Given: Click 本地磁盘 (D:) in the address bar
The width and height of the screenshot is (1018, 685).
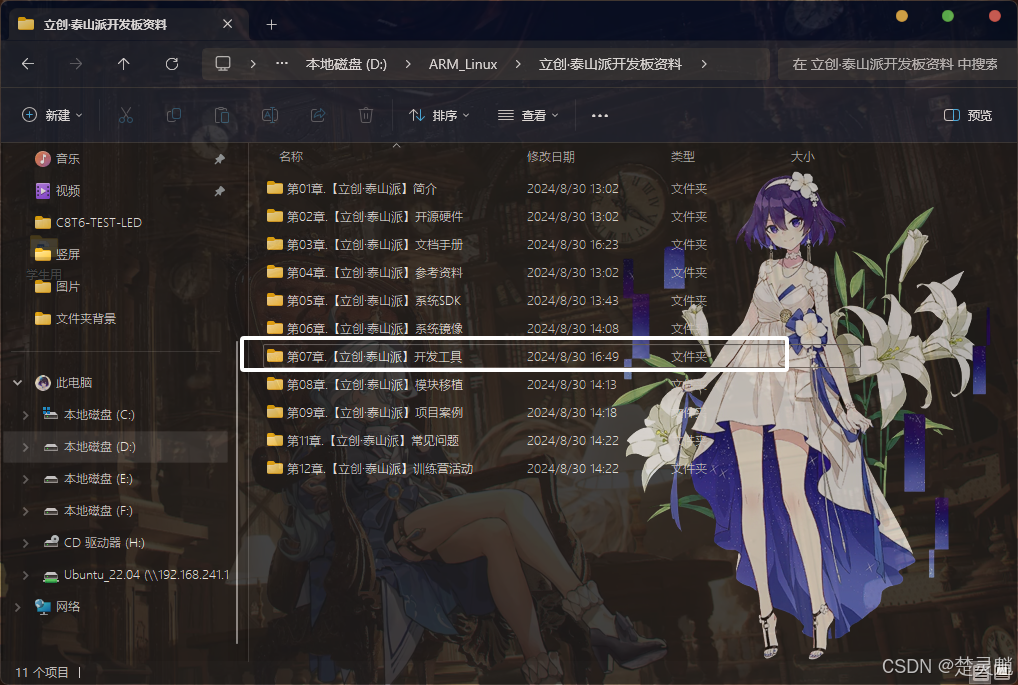Looking at the screenshot, I should 346,64.
